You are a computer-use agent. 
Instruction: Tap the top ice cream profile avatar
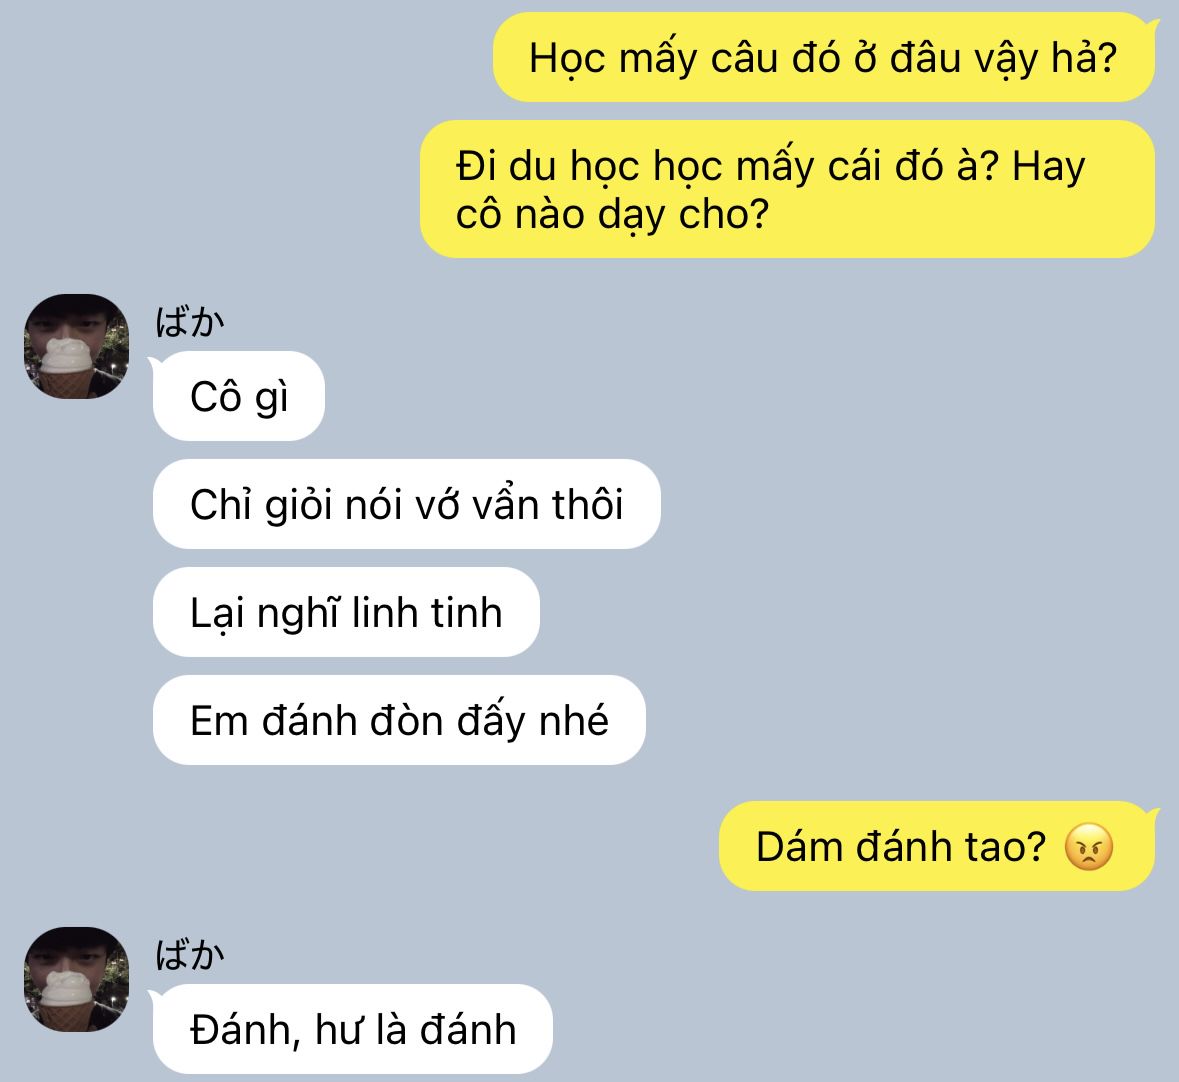77,347
